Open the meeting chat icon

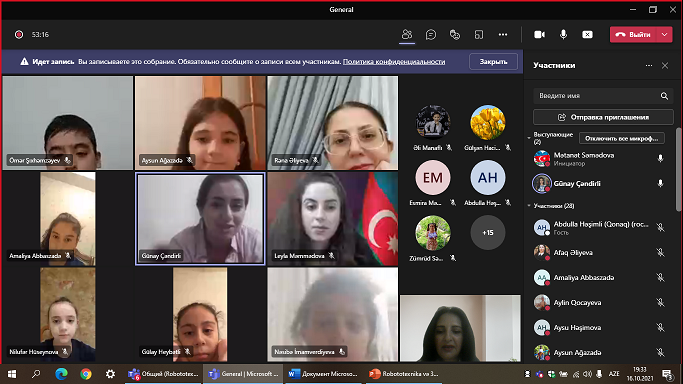pyautogui.click(x=431, y=34)
